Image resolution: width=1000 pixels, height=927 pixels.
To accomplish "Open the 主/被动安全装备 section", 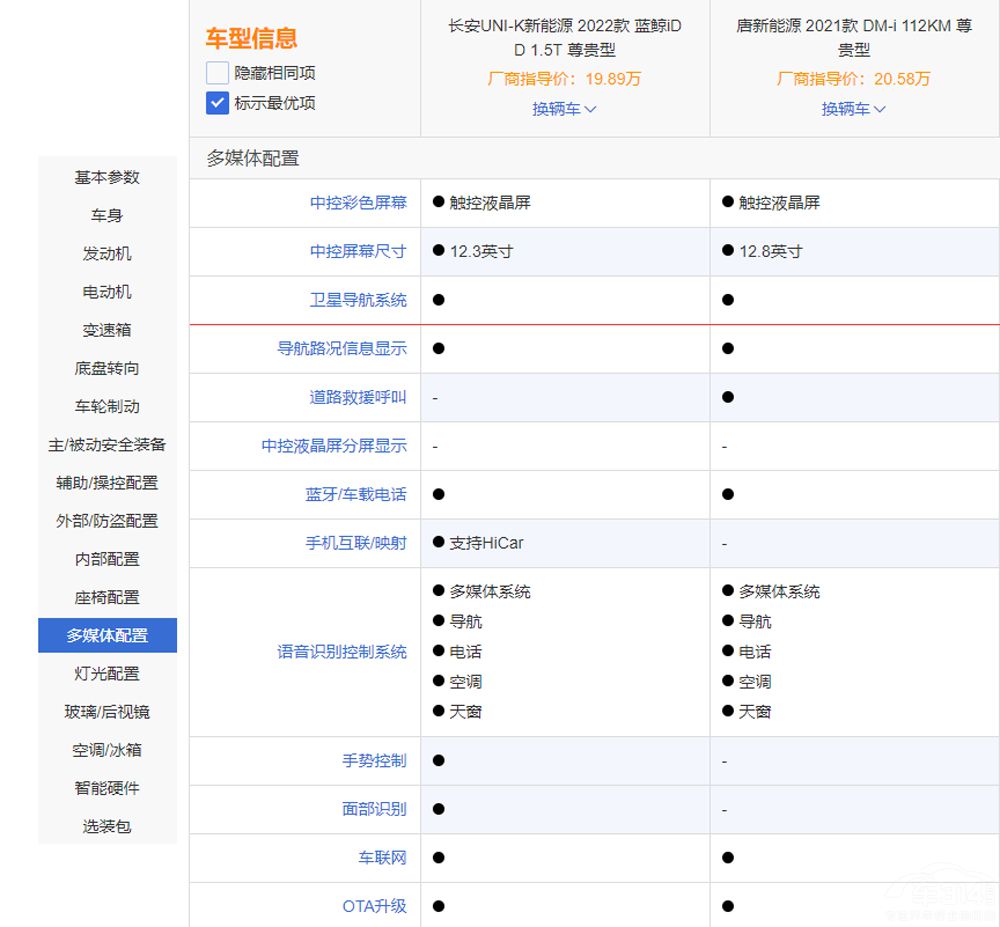I will pos(107,444).
